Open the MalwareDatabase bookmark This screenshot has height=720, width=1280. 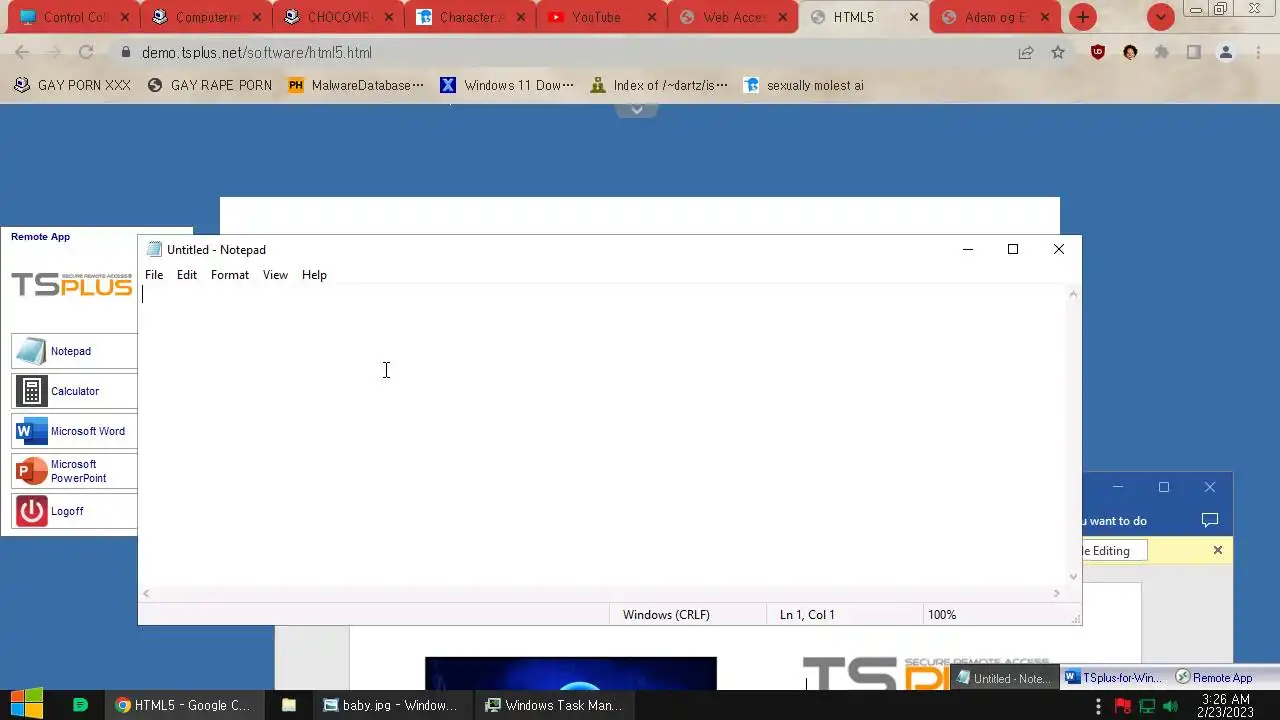[x=355, y=85]
